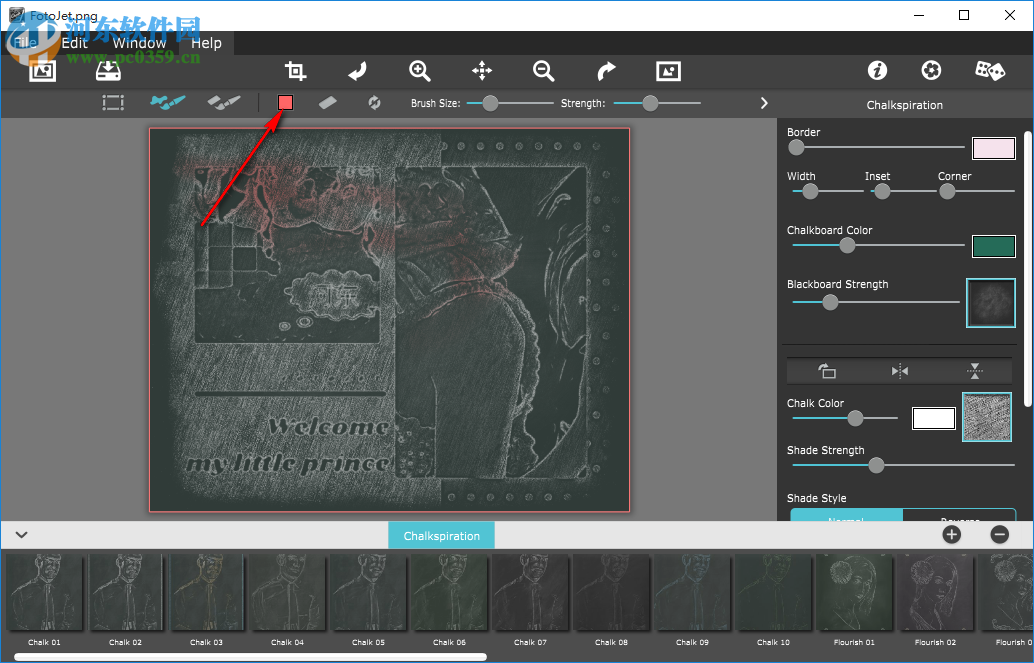The height and width of the screenshot is (663, 1034).
Task: Click the save image icon
Action: point(107,71)
